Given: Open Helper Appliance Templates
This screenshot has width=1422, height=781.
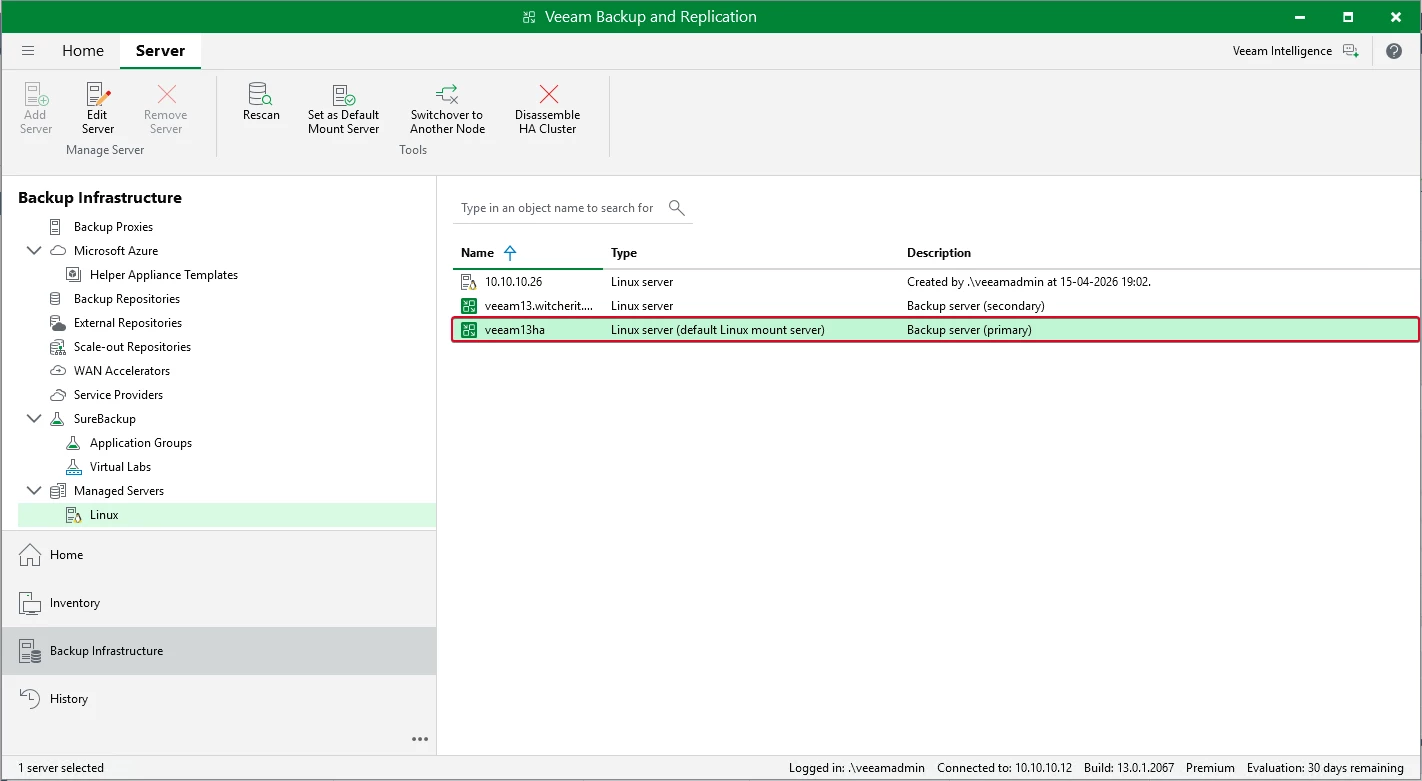Looking at the screenshot, I should 164,275.
